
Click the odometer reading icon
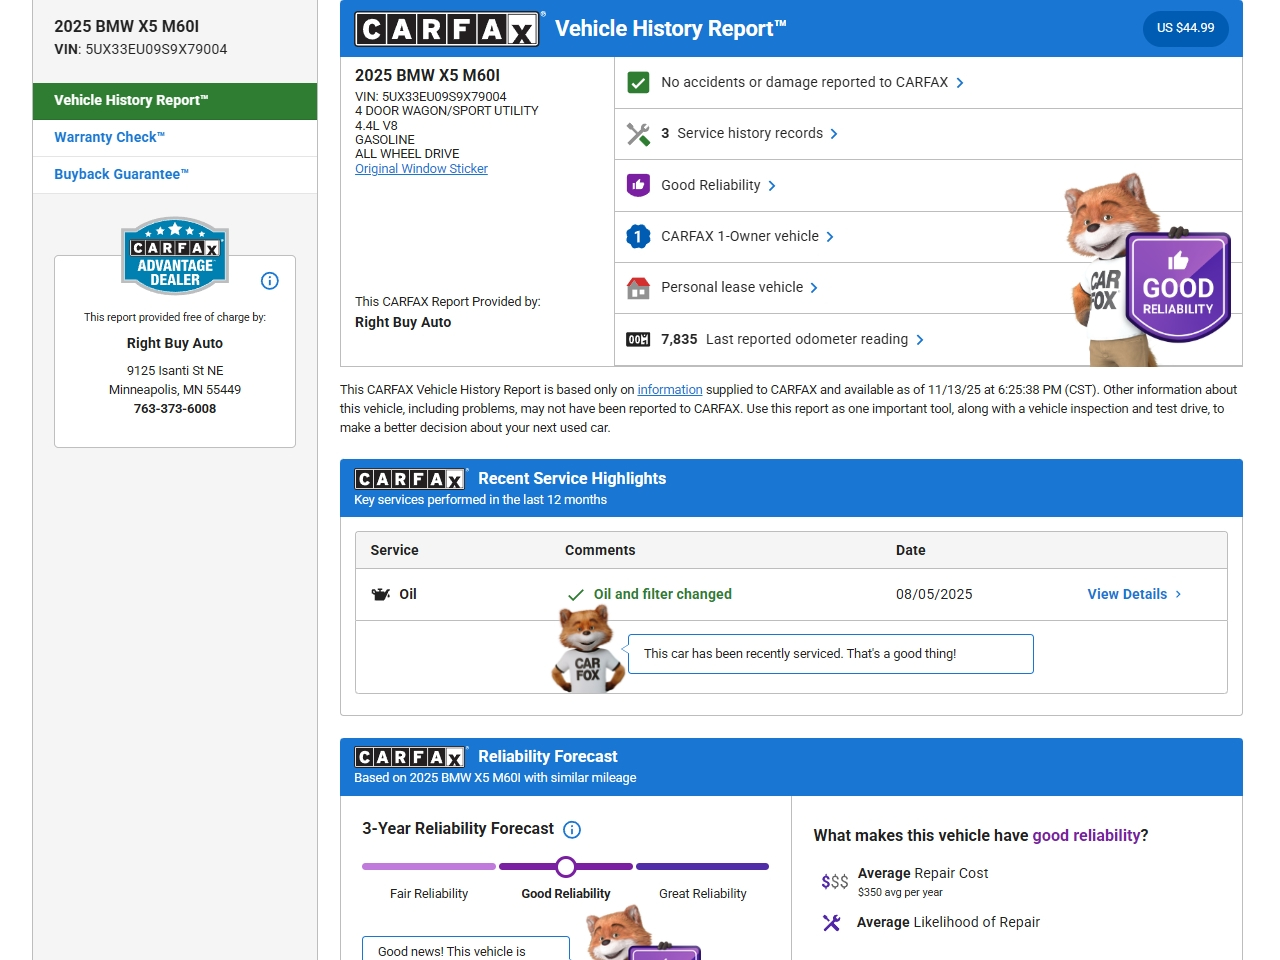[638, 340]
